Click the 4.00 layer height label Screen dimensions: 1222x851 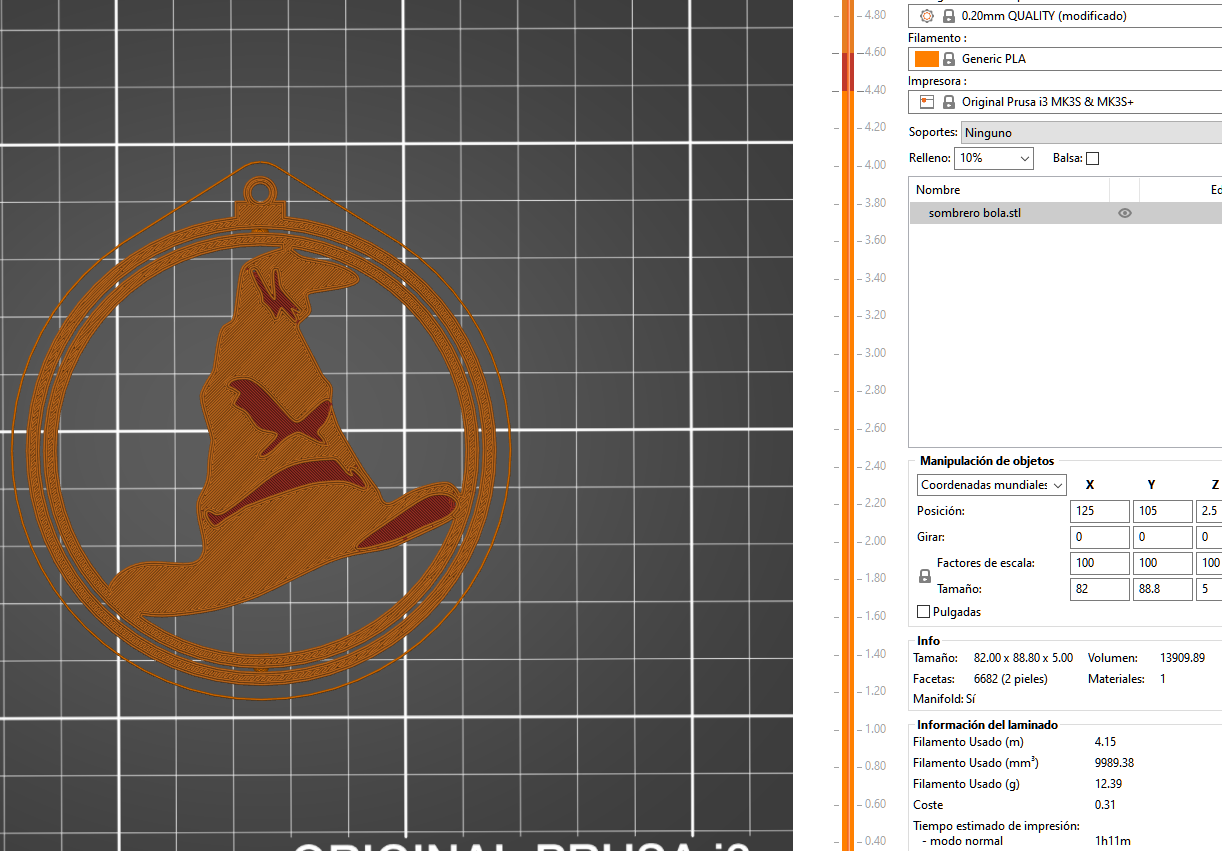875,165
